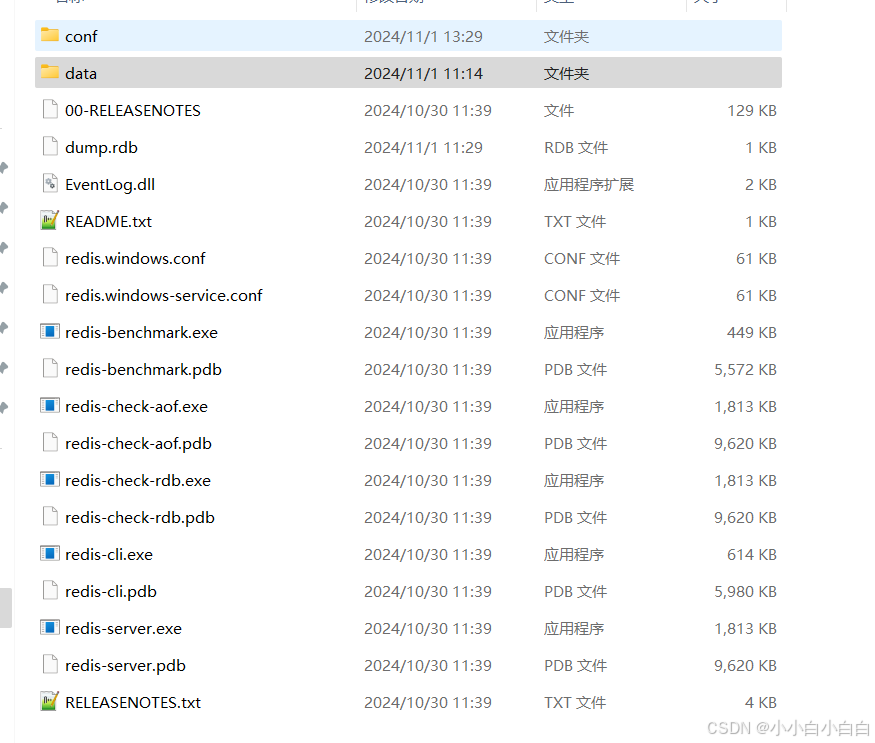The height and width of the screenshot is (743, 875).
Task: Click the redis.windows.conf file icon
Action: 50,257
